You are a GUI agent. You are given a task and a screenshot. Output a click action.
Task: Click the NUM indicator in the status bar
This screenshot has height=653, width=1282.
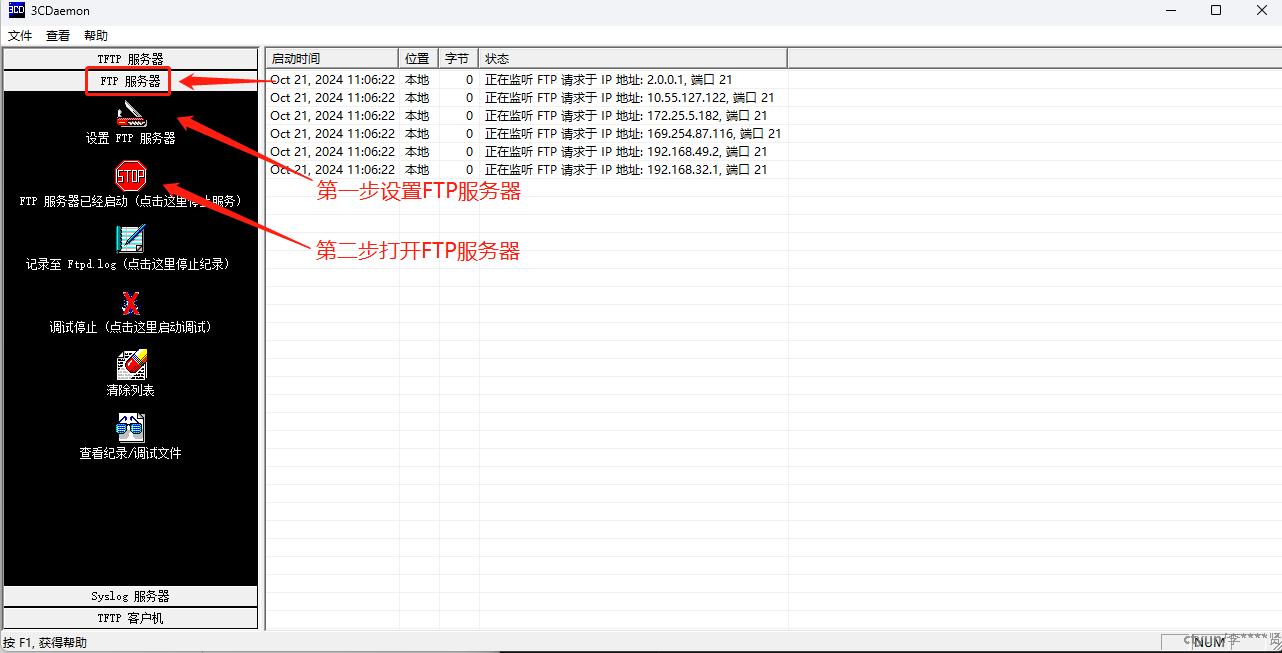1209,642
